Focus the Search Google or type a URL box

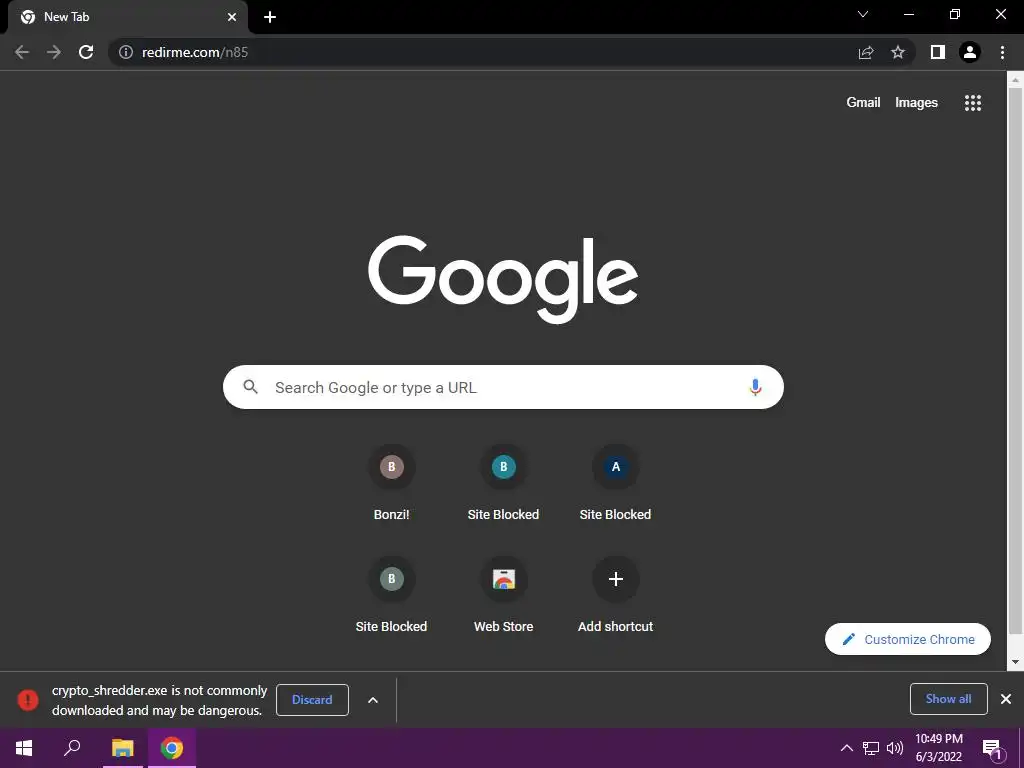tap(503, 387)
